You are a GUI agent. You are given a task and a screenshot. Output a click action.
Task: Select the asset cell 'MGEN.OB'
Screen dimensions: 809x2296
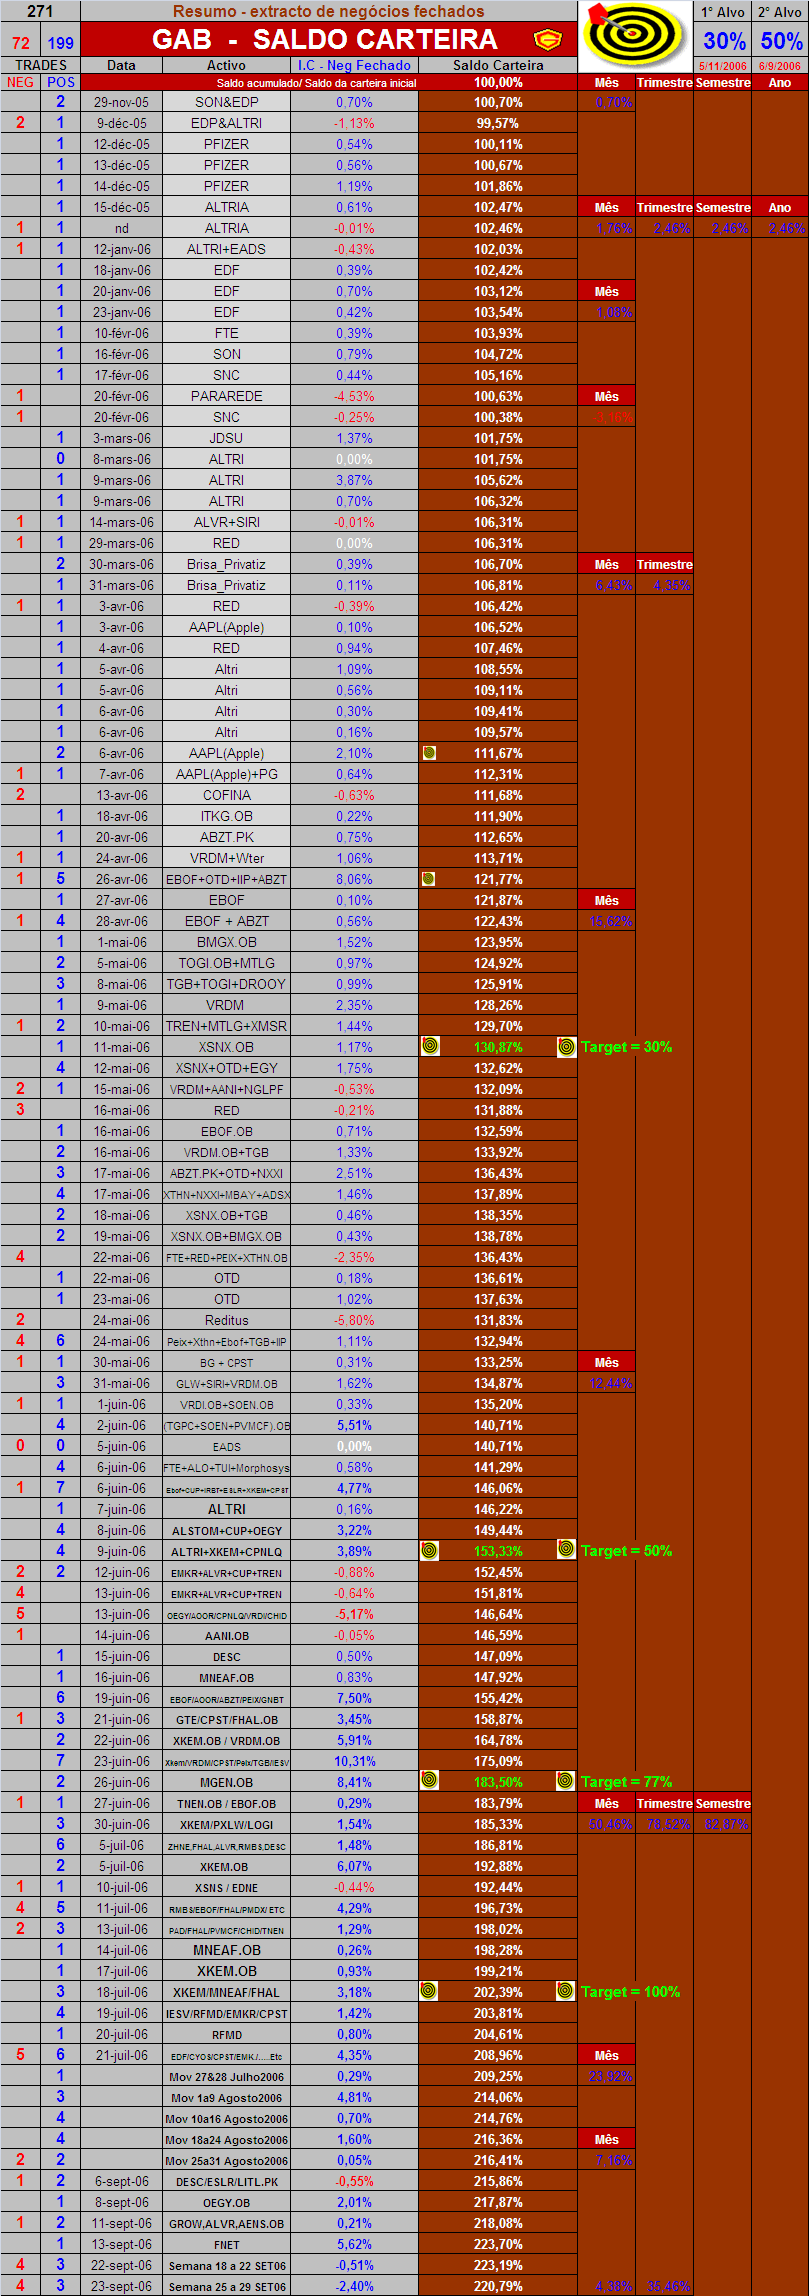tap(226, 1782)
